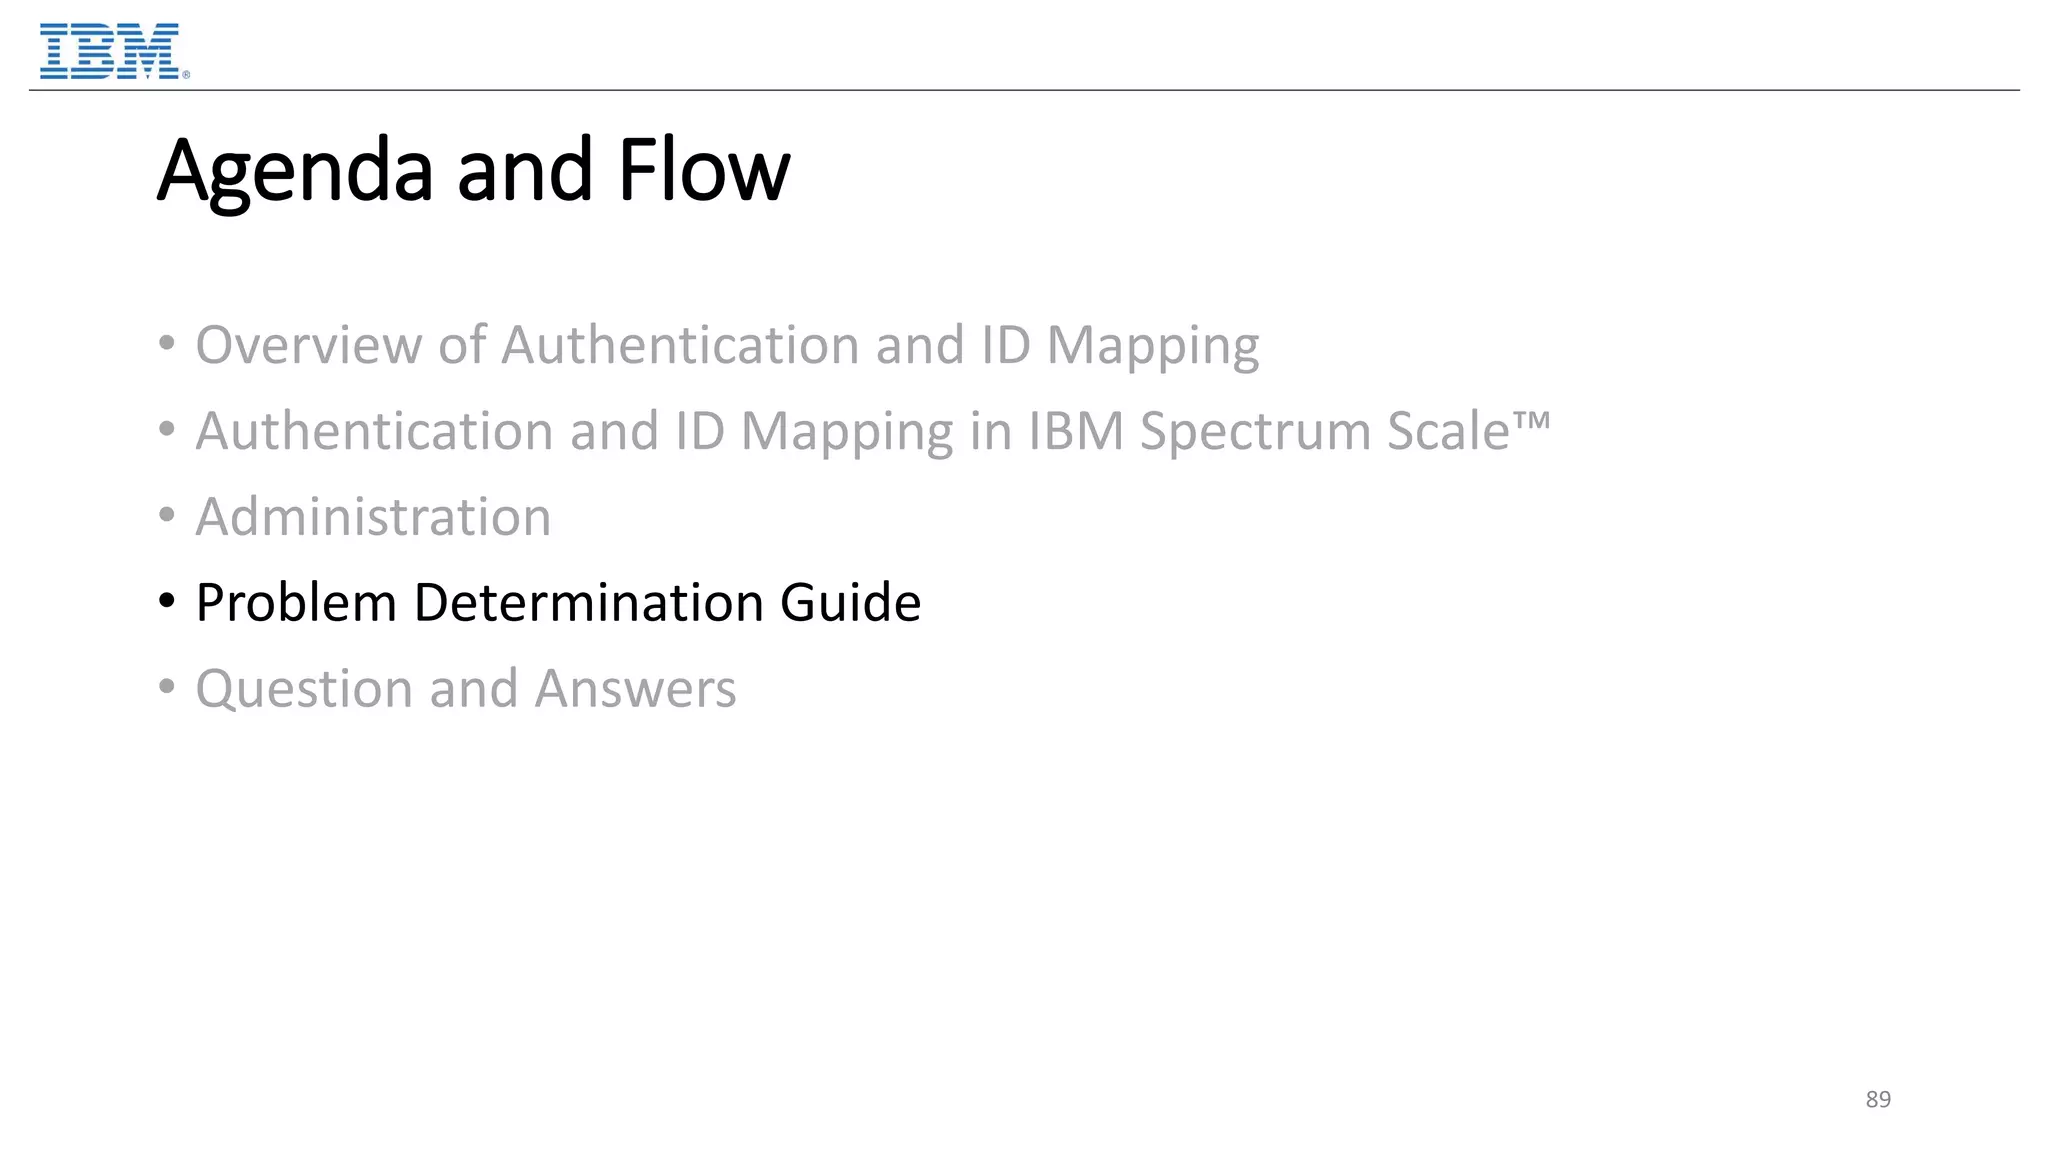Click the bullet dot before "Overview"

[167, 345]
